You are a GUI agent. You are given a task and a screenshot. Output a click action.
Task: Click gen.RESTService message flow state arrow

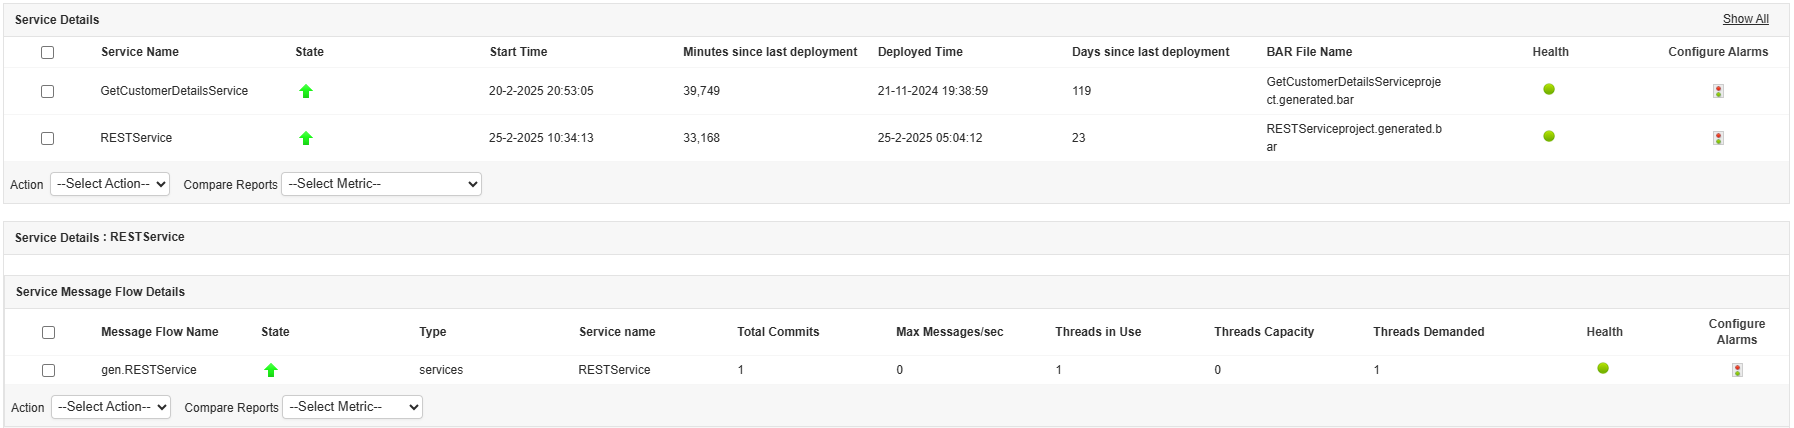[271, 370]
